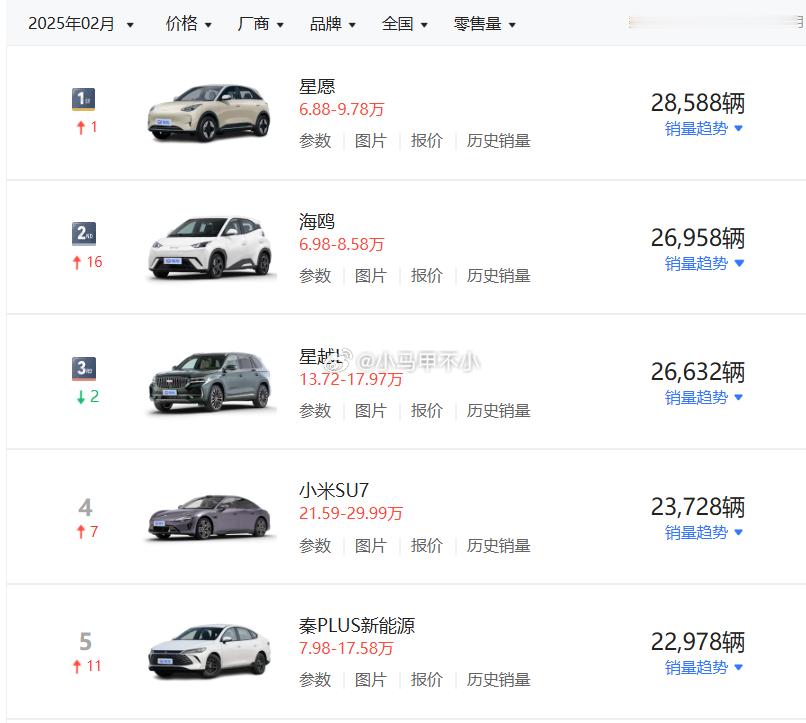Open the 小米SU7 purple car thumbnail

click(x=209, y=517)
